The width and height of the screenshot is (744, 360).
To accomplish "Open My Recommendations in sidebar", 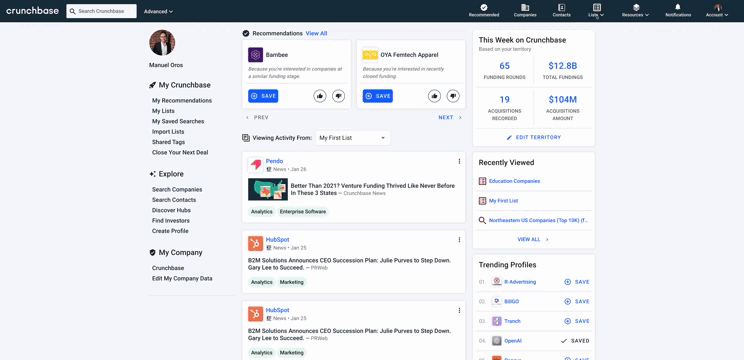I will point(182,101).
